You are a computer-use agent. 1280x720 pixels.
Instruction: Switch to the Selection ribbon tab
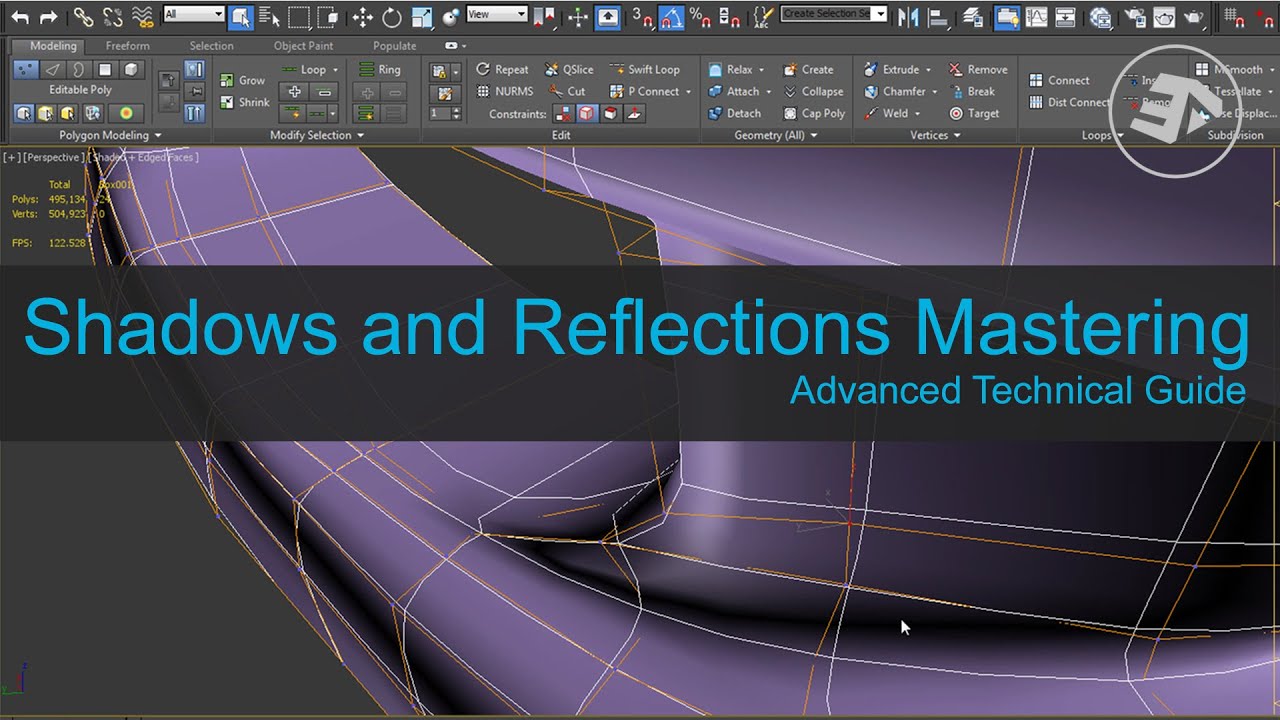212,46
